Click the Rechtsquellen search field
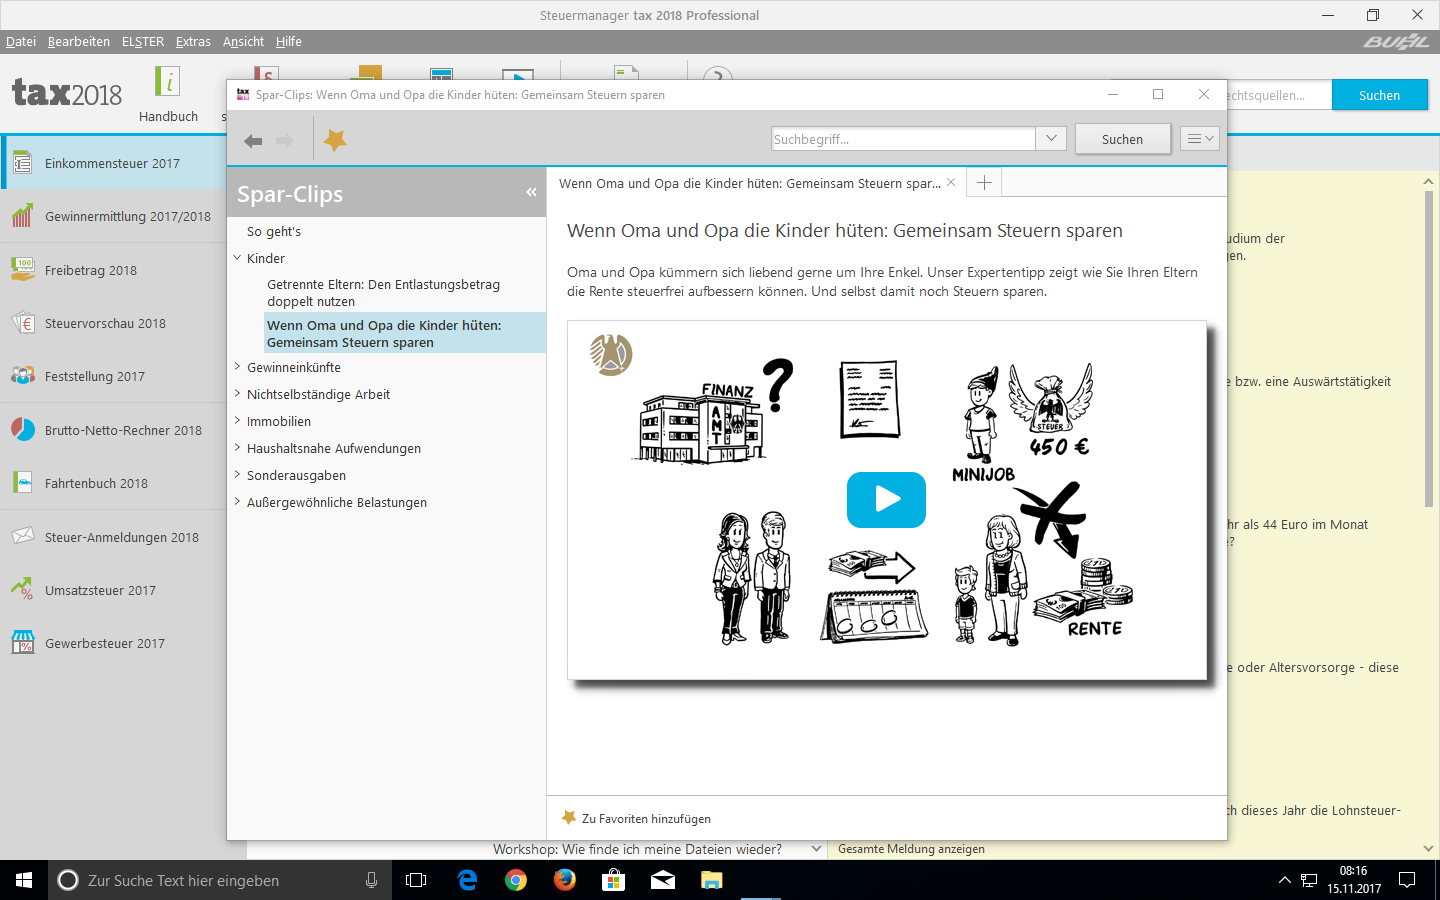 pos(1278,95)
